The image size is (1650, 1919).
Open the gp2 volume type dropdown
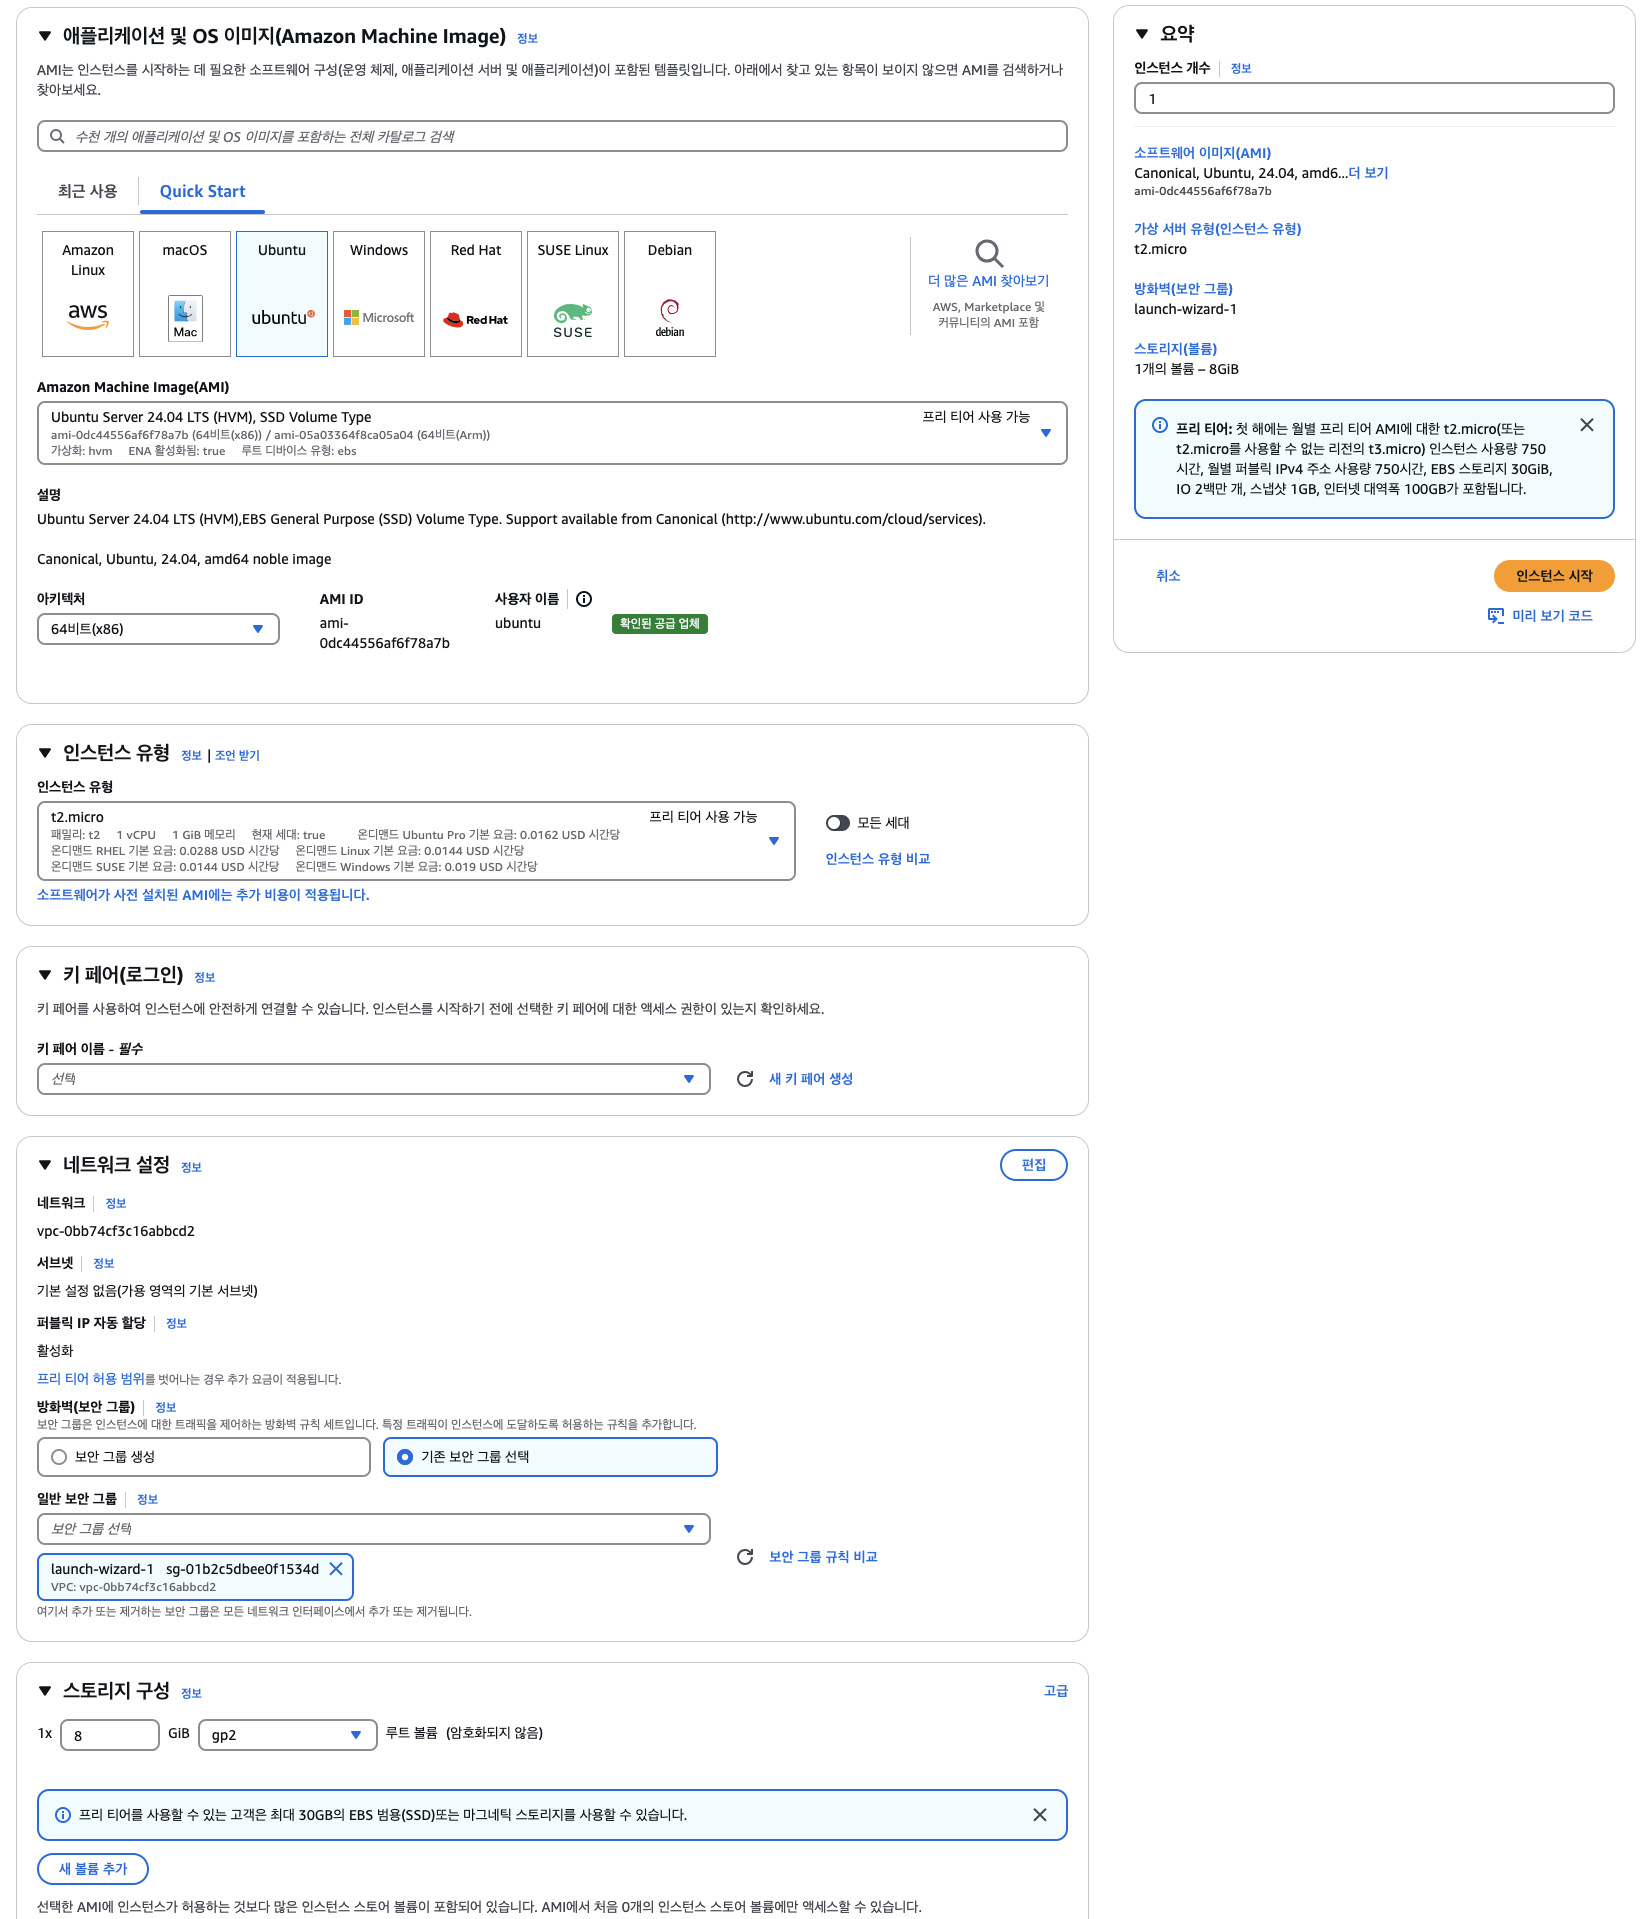(288, 1735)
